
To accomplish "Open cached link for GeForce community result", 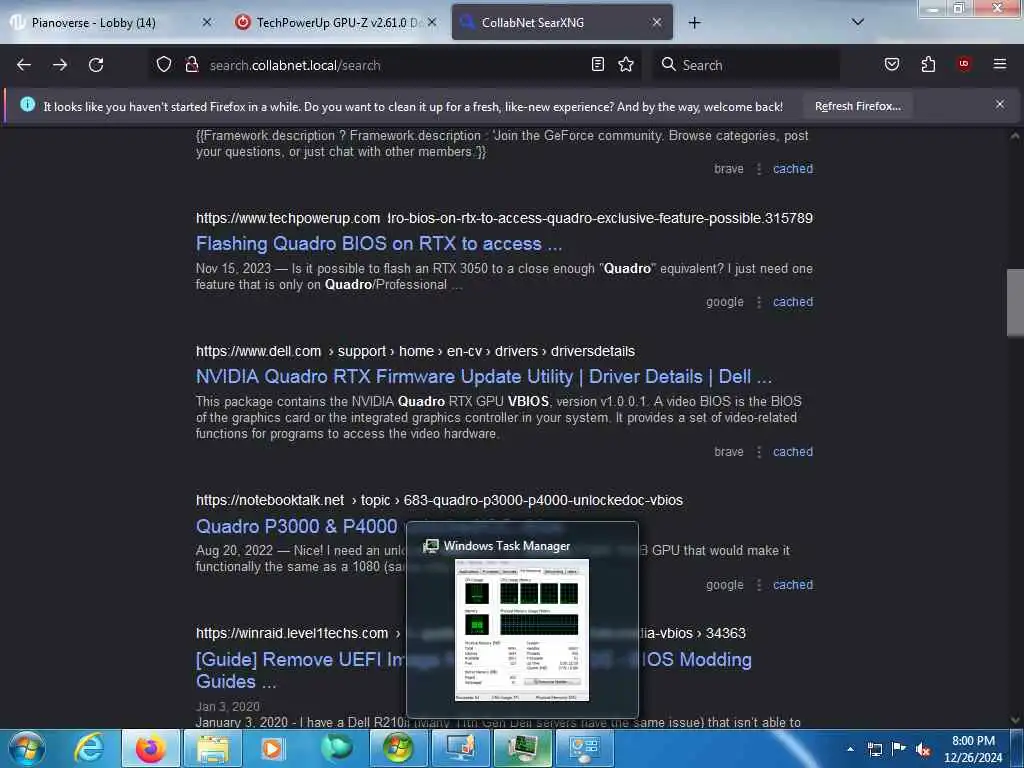I will 793,168.
